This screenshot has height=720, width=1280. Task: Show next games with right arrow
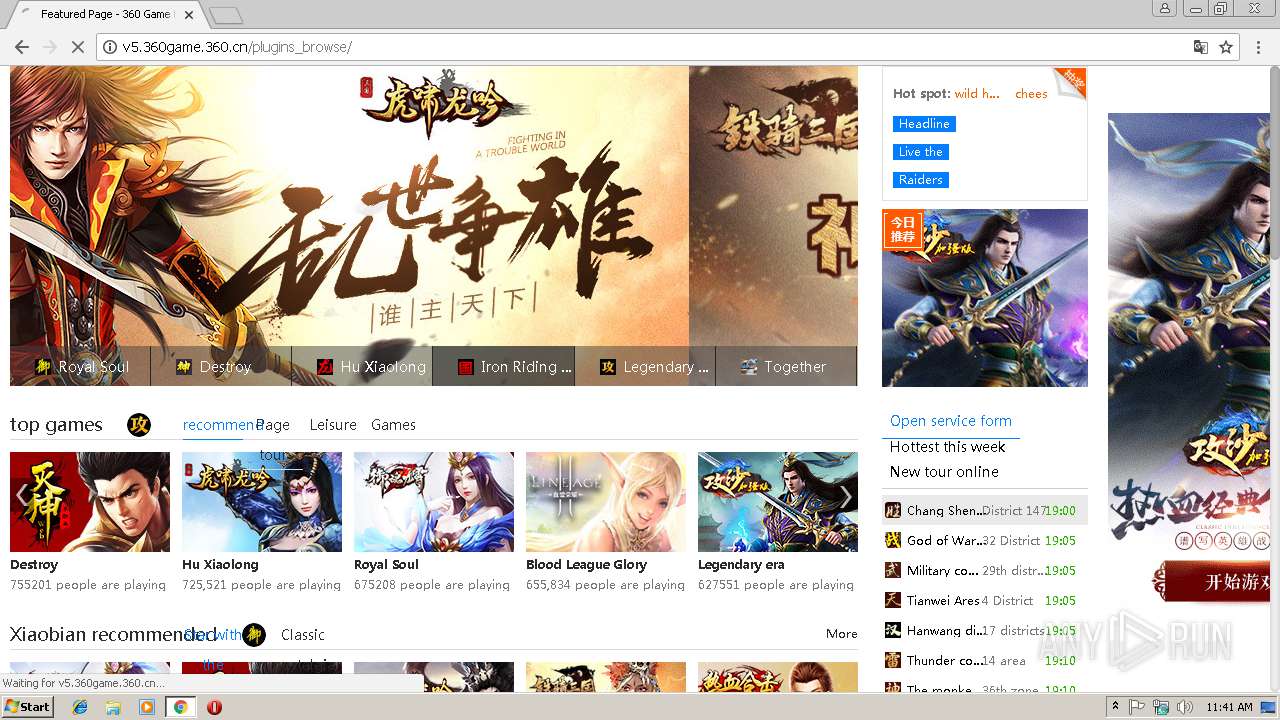coord(846,496)
